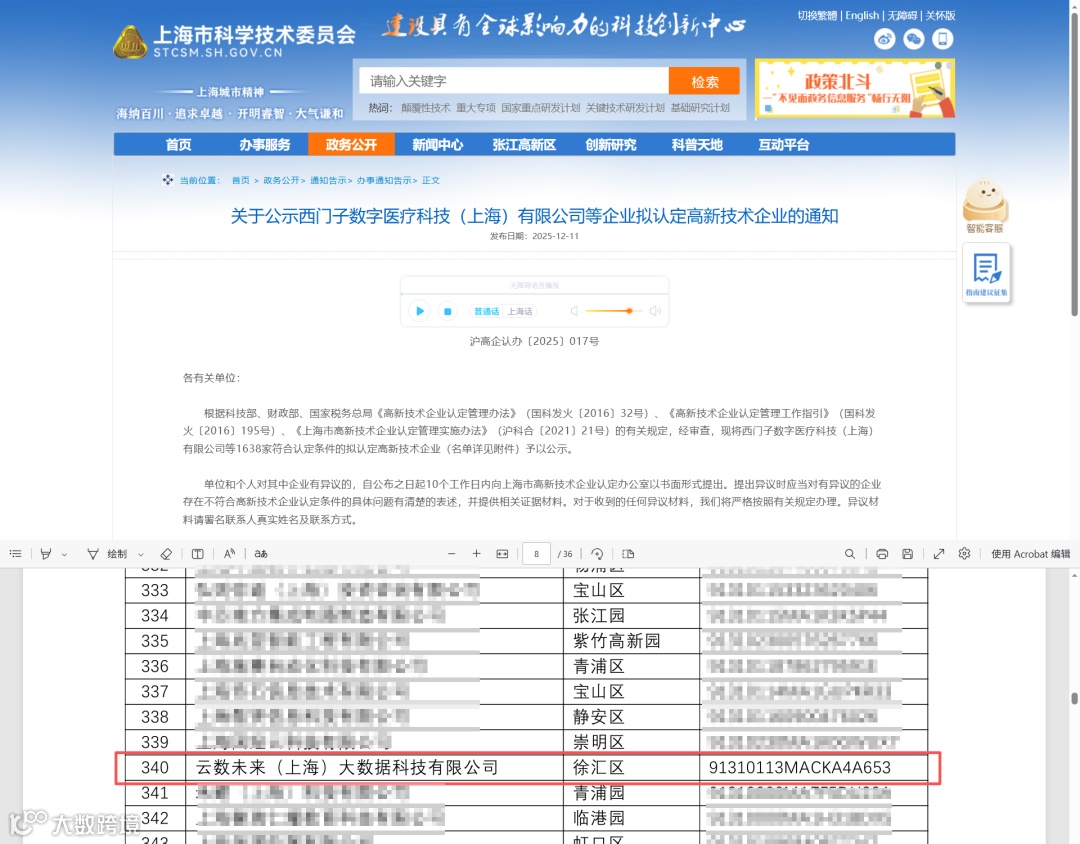Click the hot word 颠覆性技术

pyautogui.click(x=426, y=107)
